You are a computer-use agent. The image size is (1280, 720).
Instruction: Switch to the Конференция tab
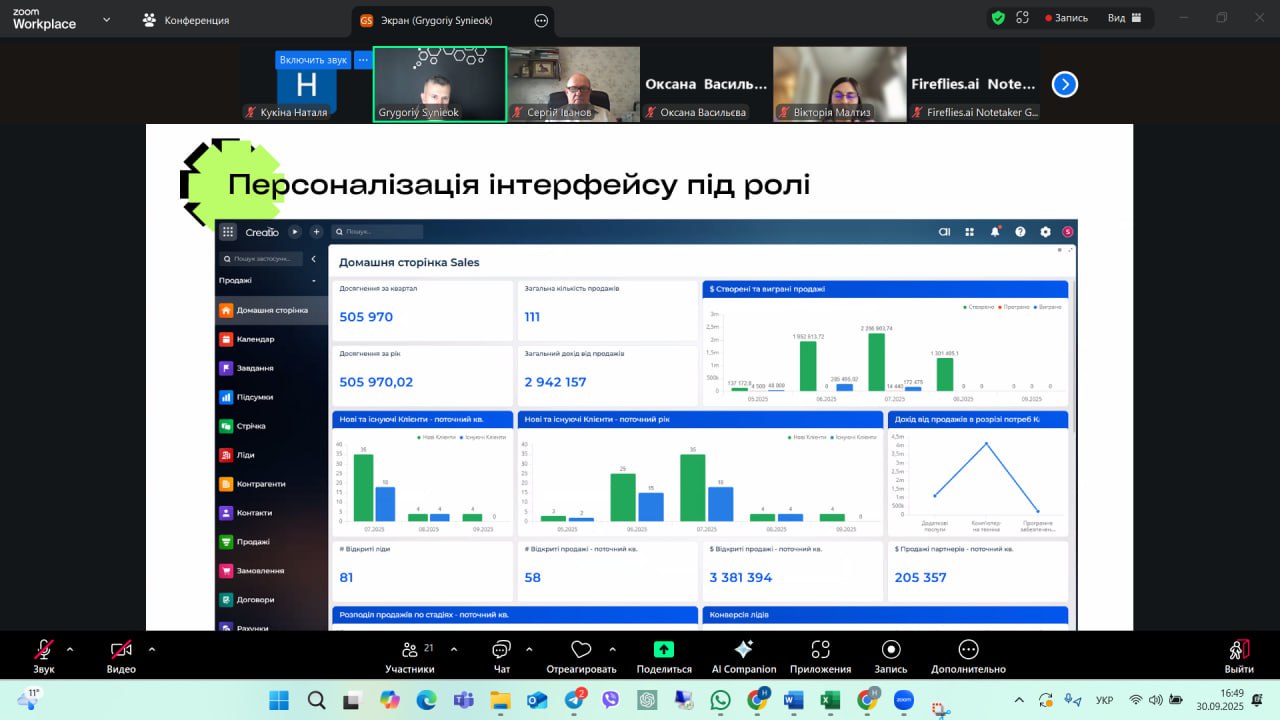click(186, 20)
